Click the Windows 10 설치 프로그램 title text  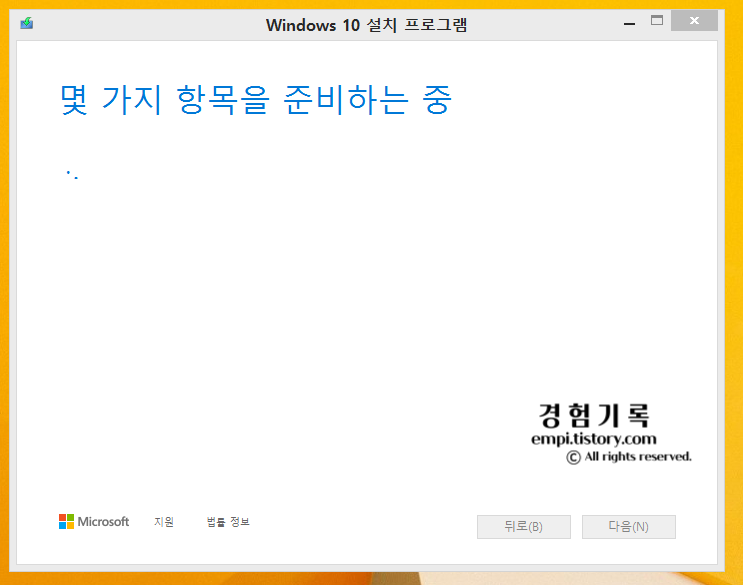366,25
